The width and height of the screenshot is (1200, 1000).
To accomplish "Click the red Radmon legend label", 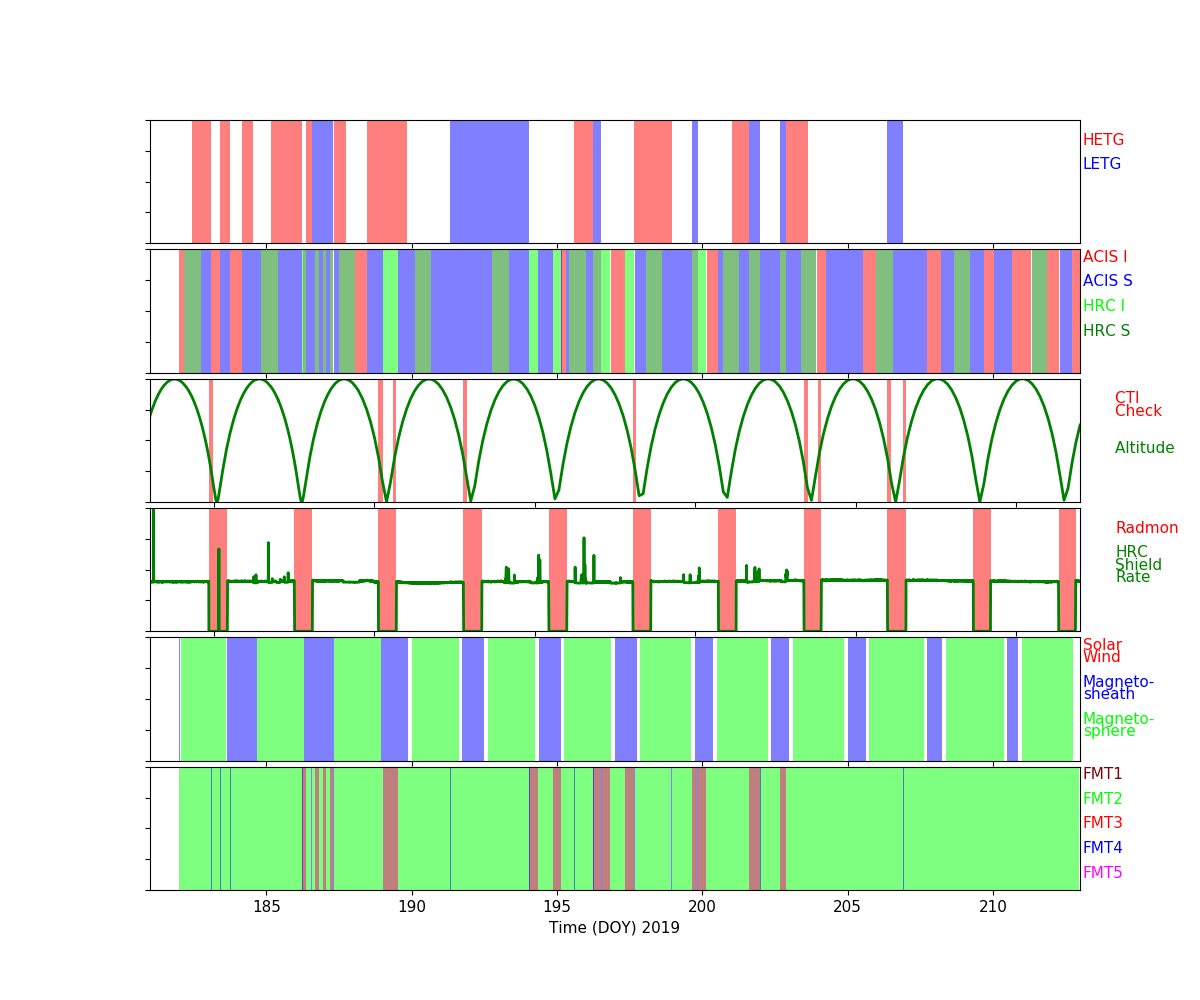I will [x=1146, y=528].
